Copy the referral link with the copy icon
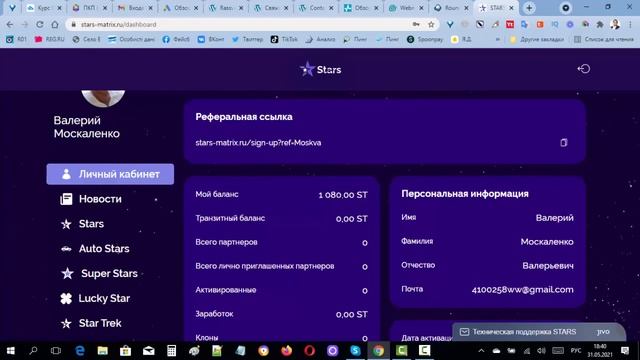Image resolution: width=640 pixels, height=360 pixels. click(x=564, y=142)
